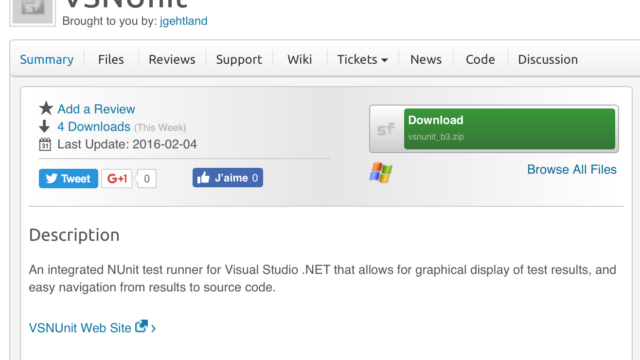The height and width of the screenshot is (360, 640).
Task: Visit the VSNUnit Web Site link
Action: click(80, 328)
